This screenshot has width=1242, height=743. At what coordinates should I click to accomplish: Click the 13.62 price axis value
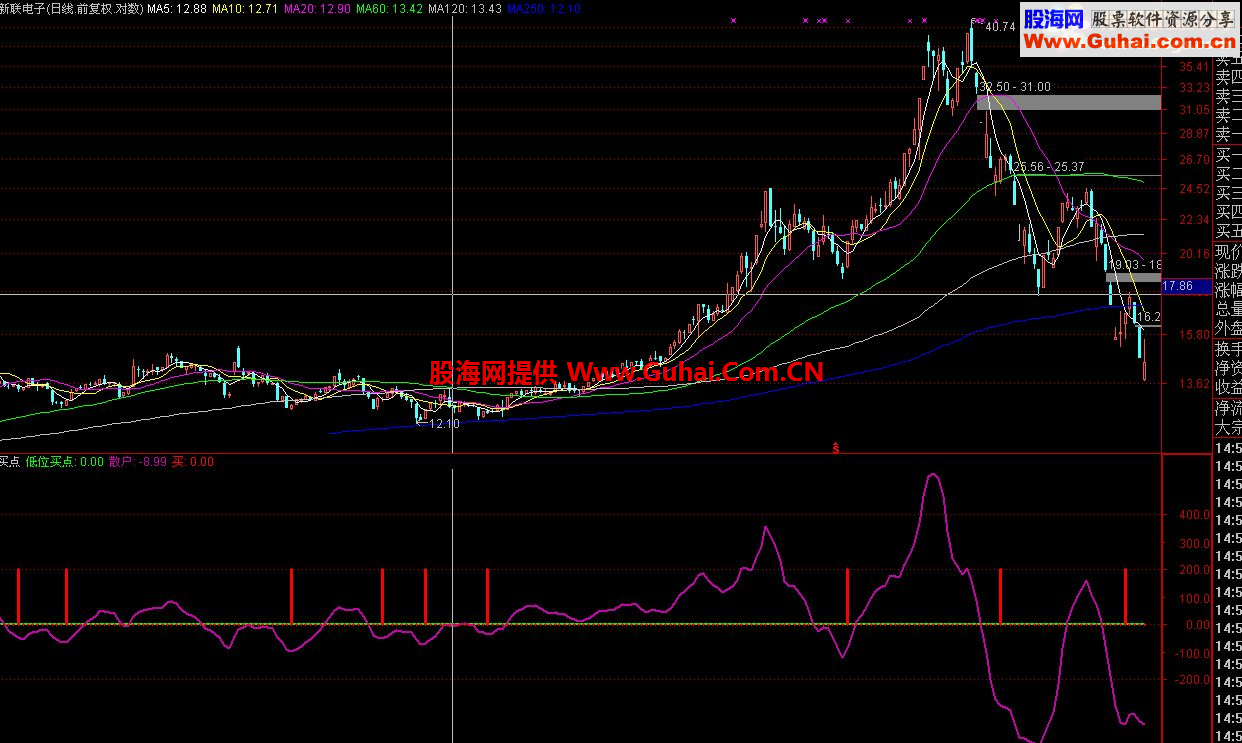pyautogui.click(x=1195, y=384)
